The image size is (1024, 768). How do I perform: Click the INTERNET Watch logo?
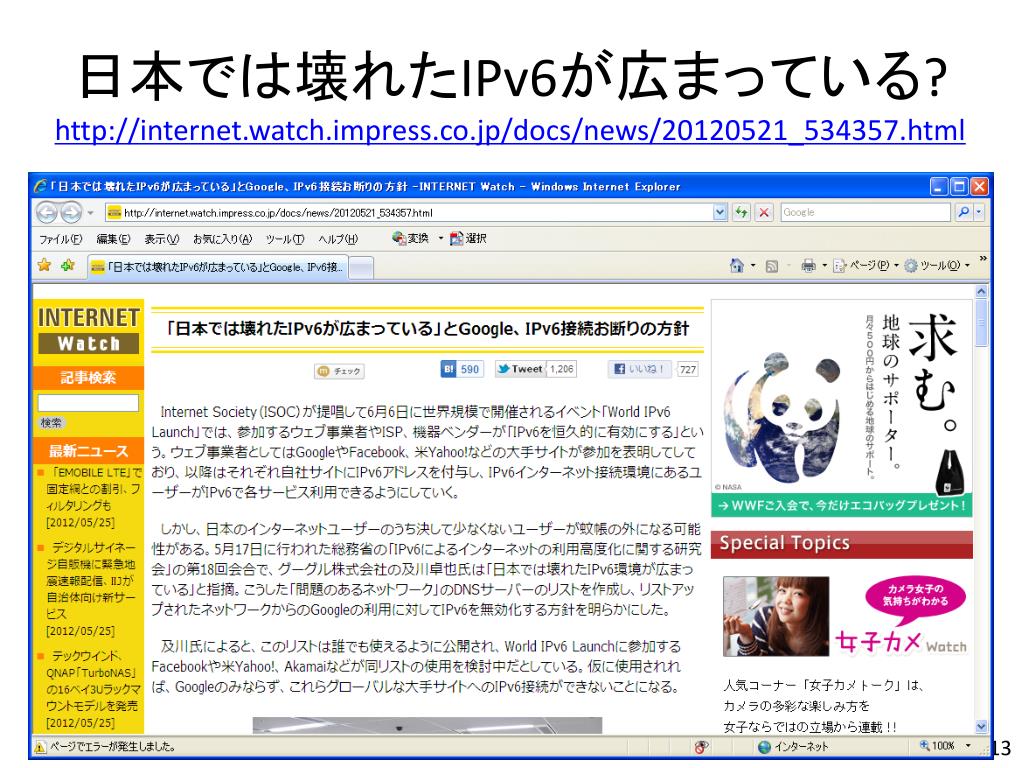click(x=88, y=330)
